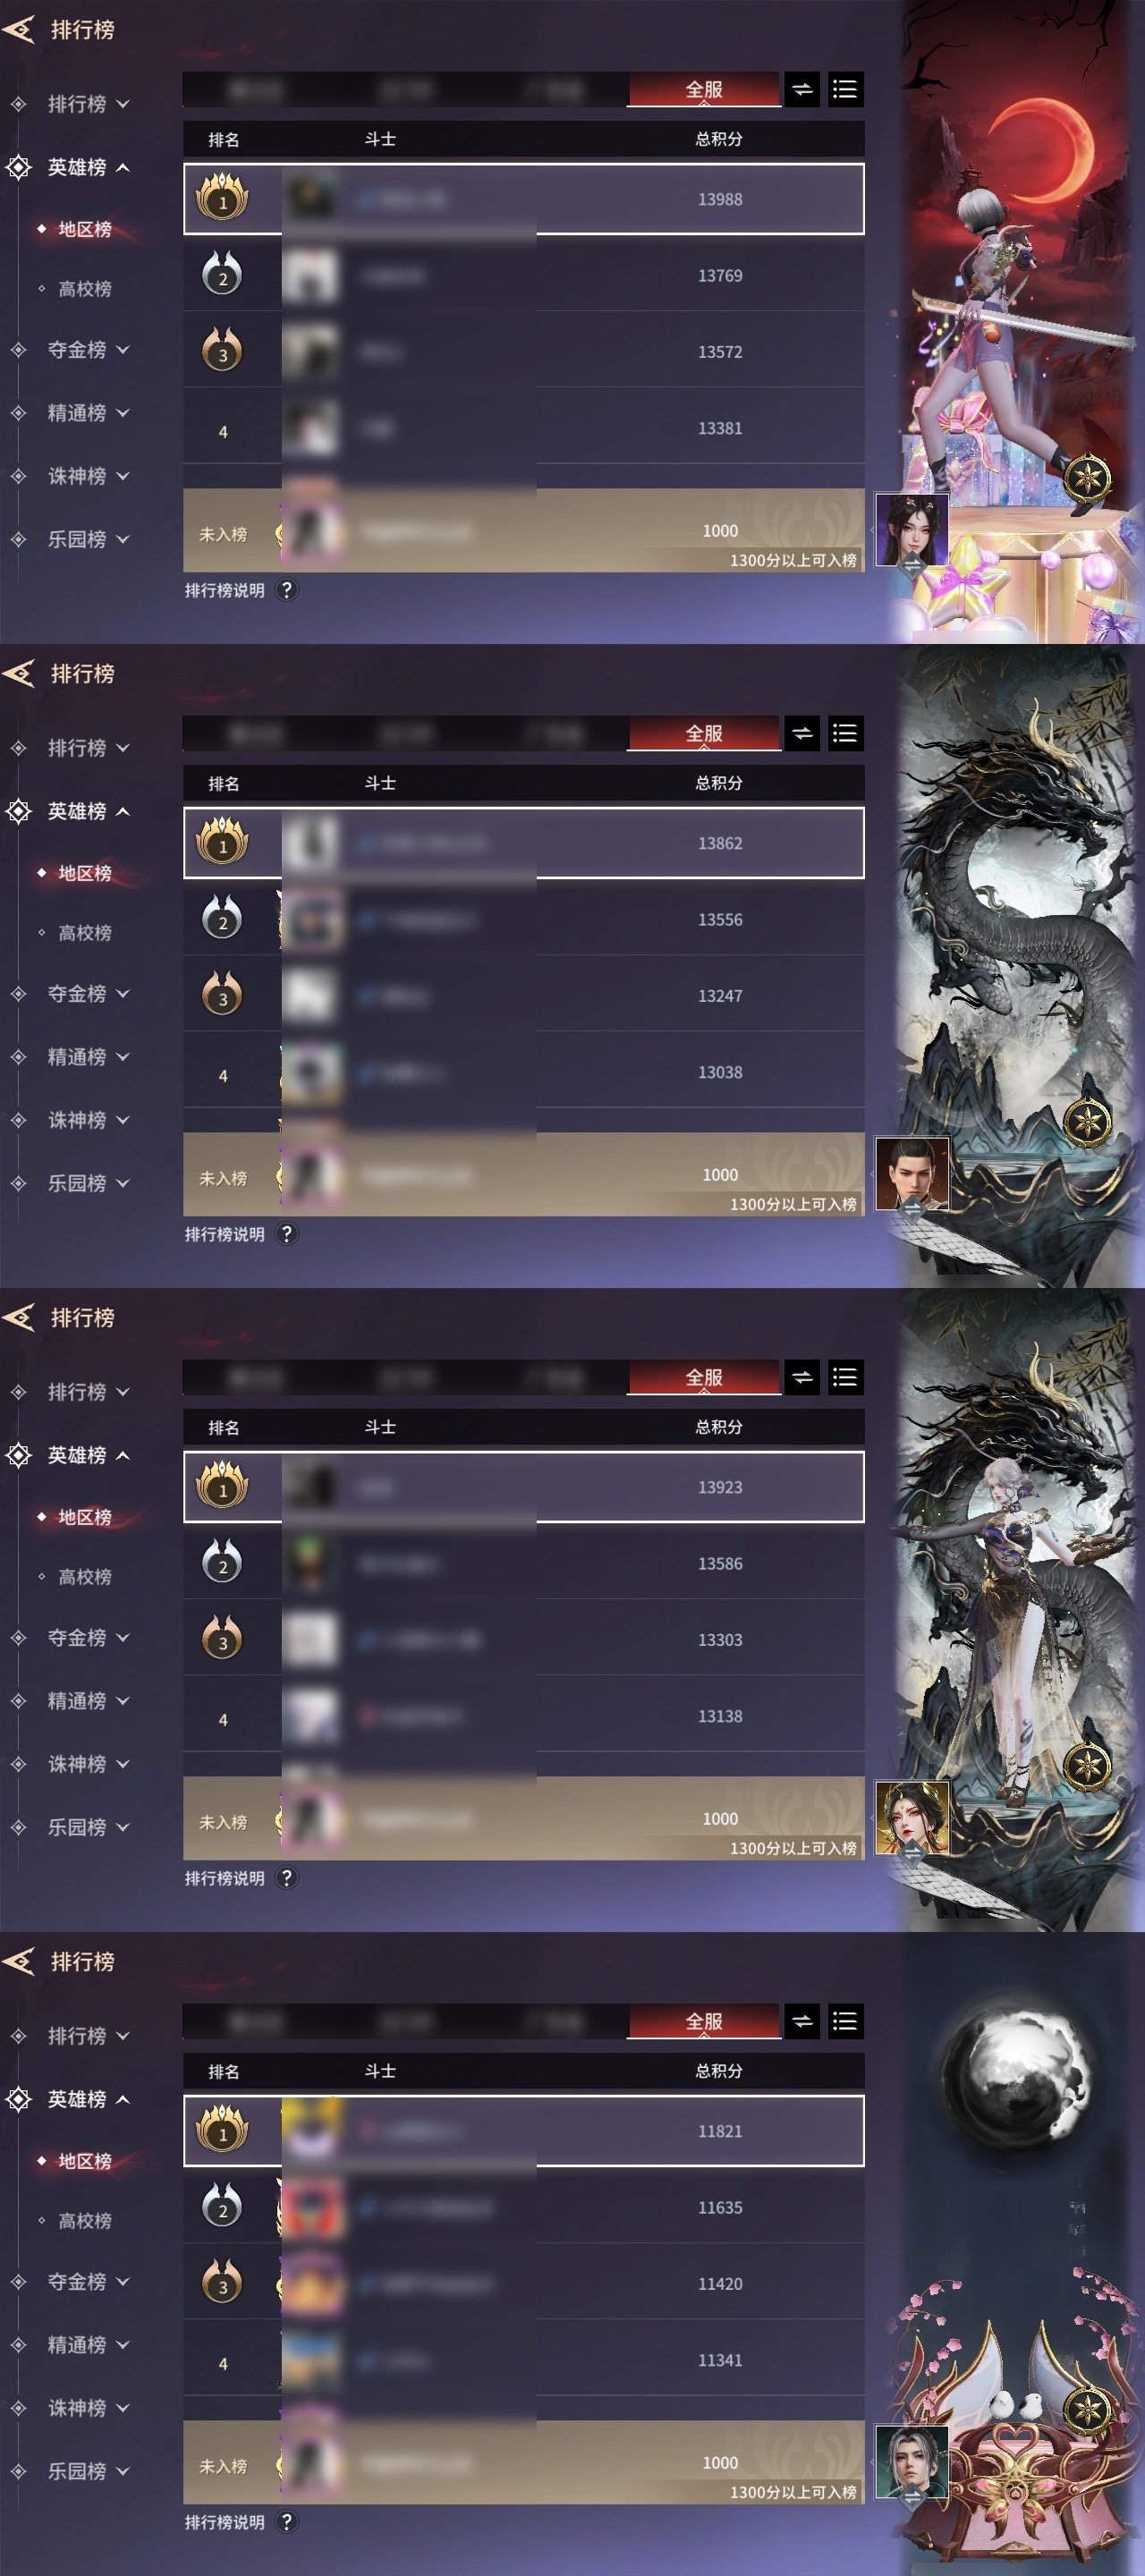Select the rank 4 row with score 13038
Viewport: 1145px width, 2576px height.
[523, 1072]
